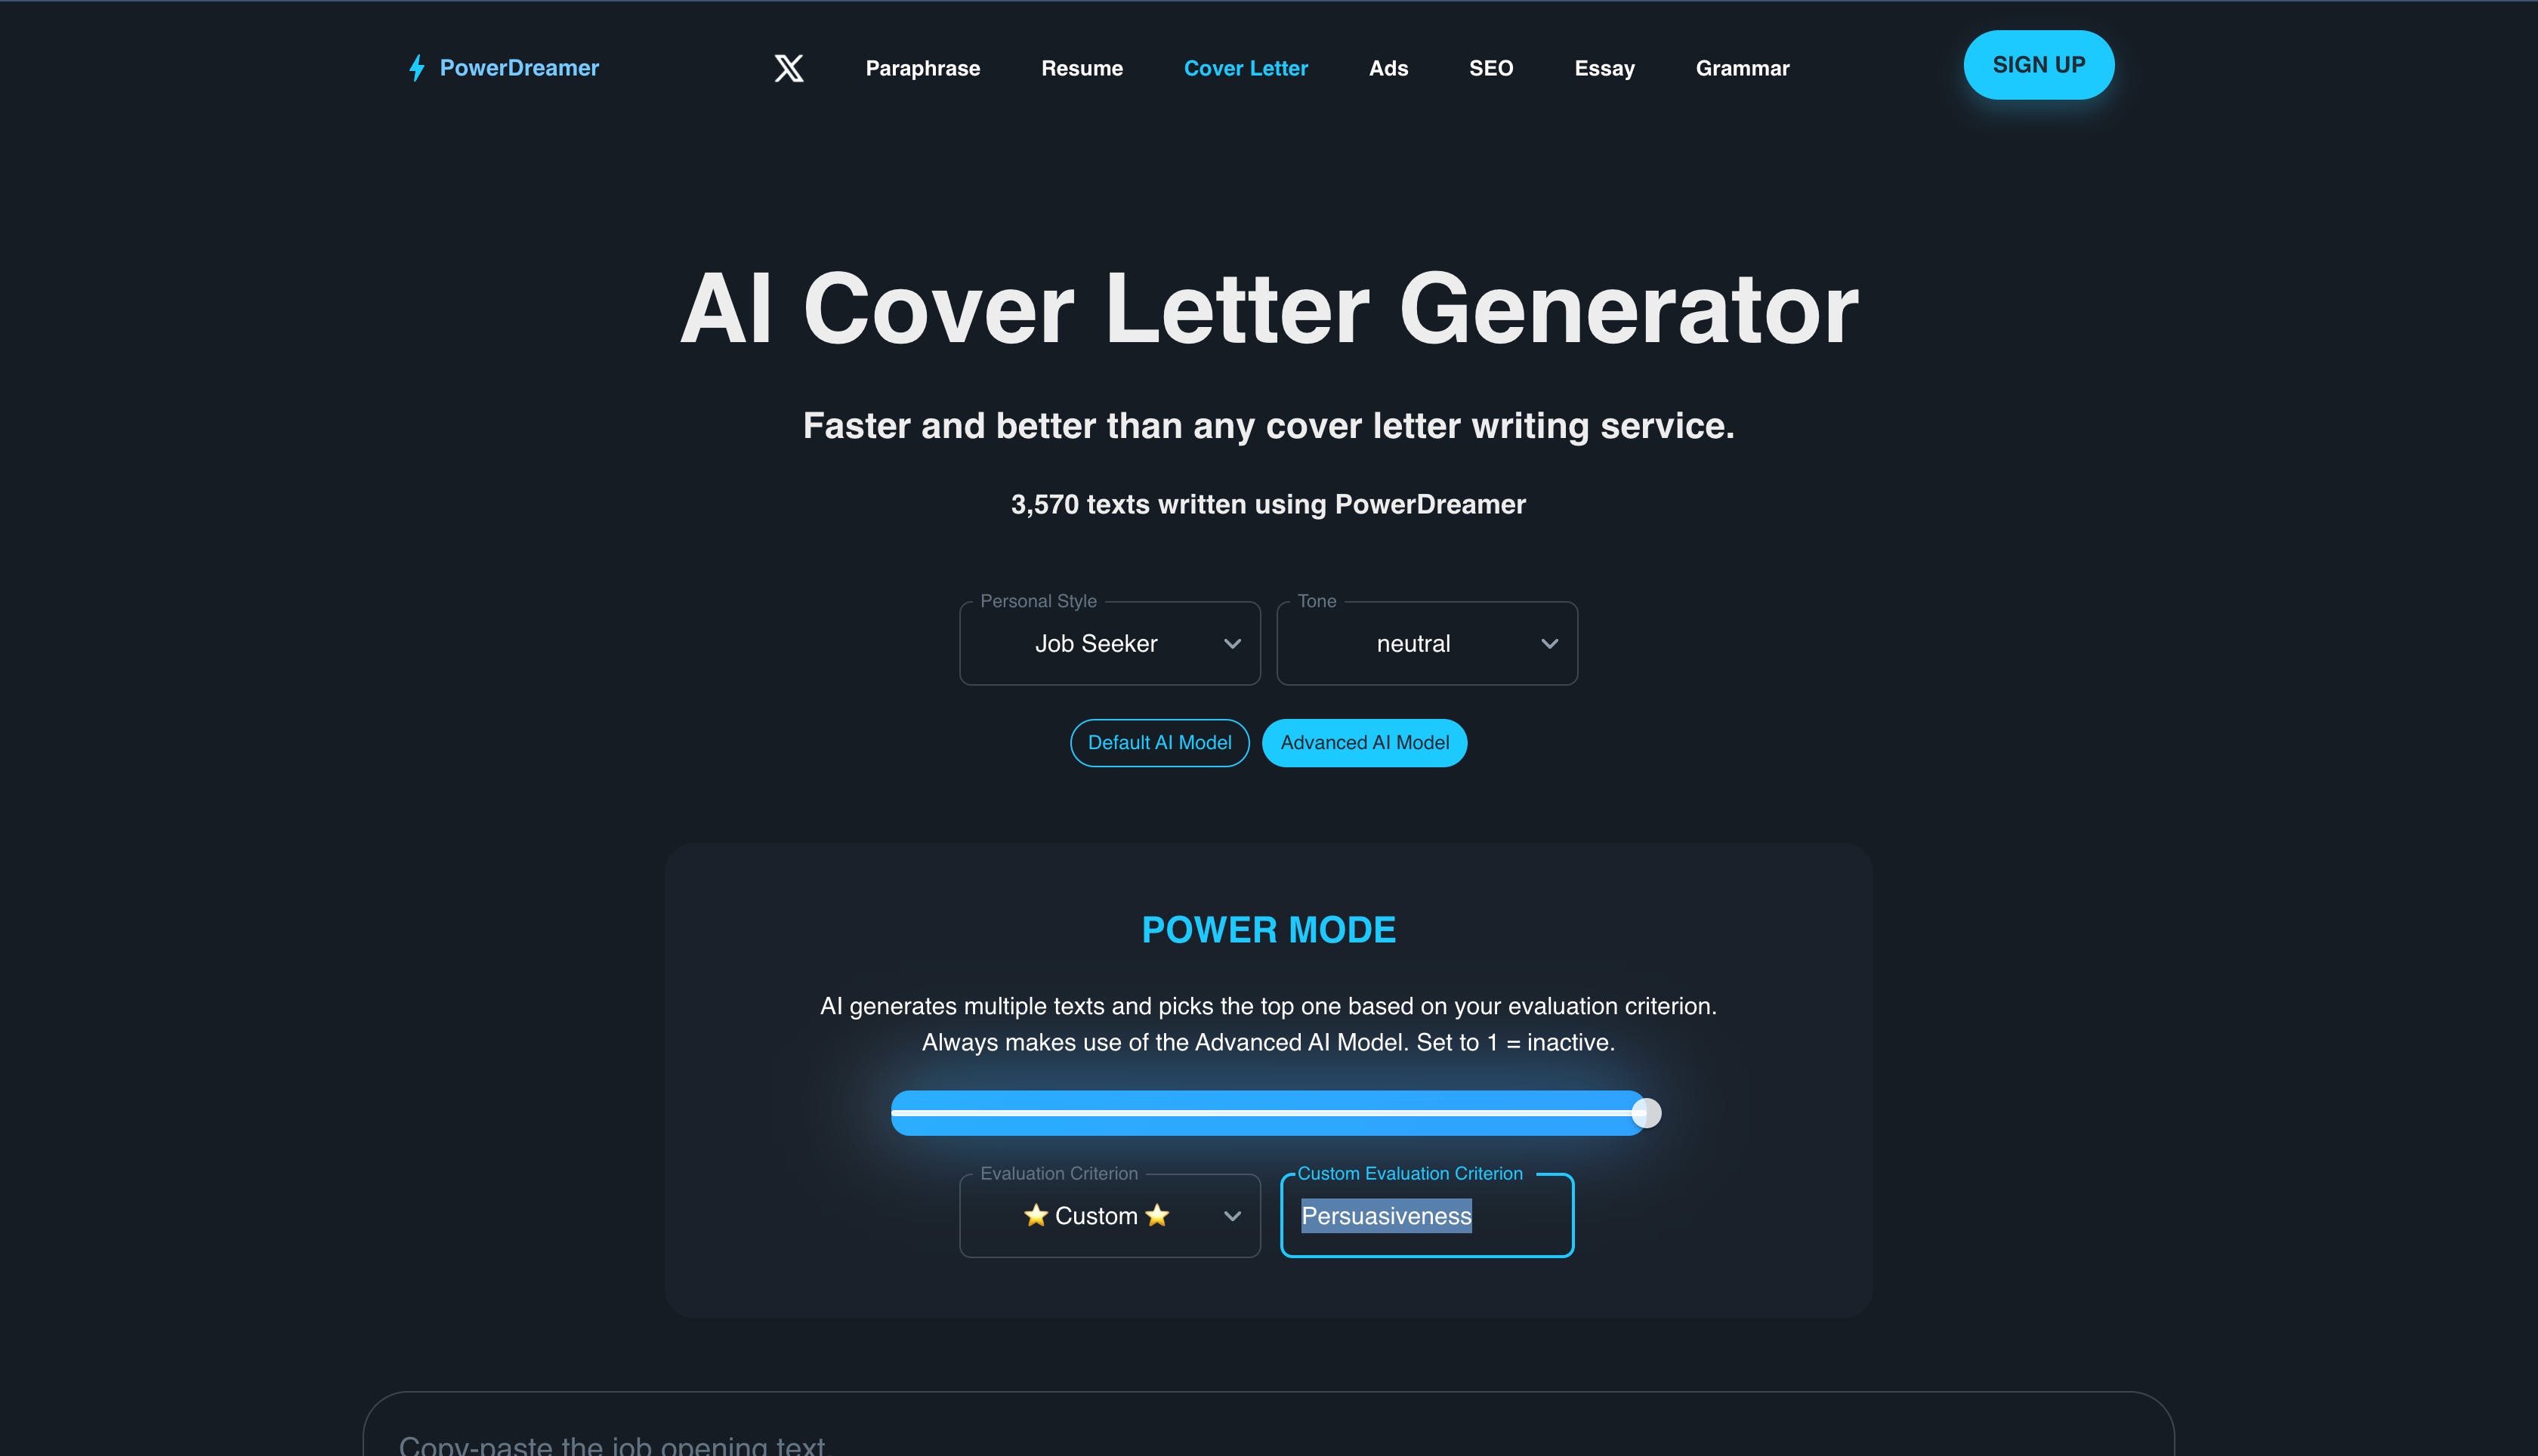Click the Grammar navigation link

pyautogui.click(x=1741, y=68)
